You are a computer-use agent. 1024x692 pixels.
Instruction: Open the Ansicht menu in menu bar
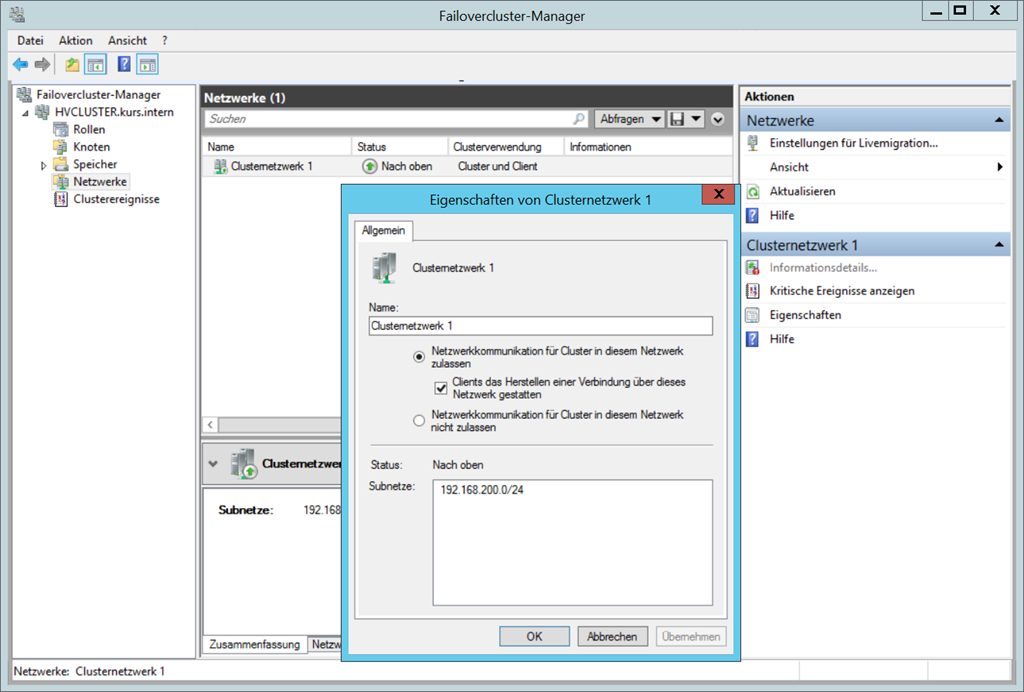coord(127,40)
